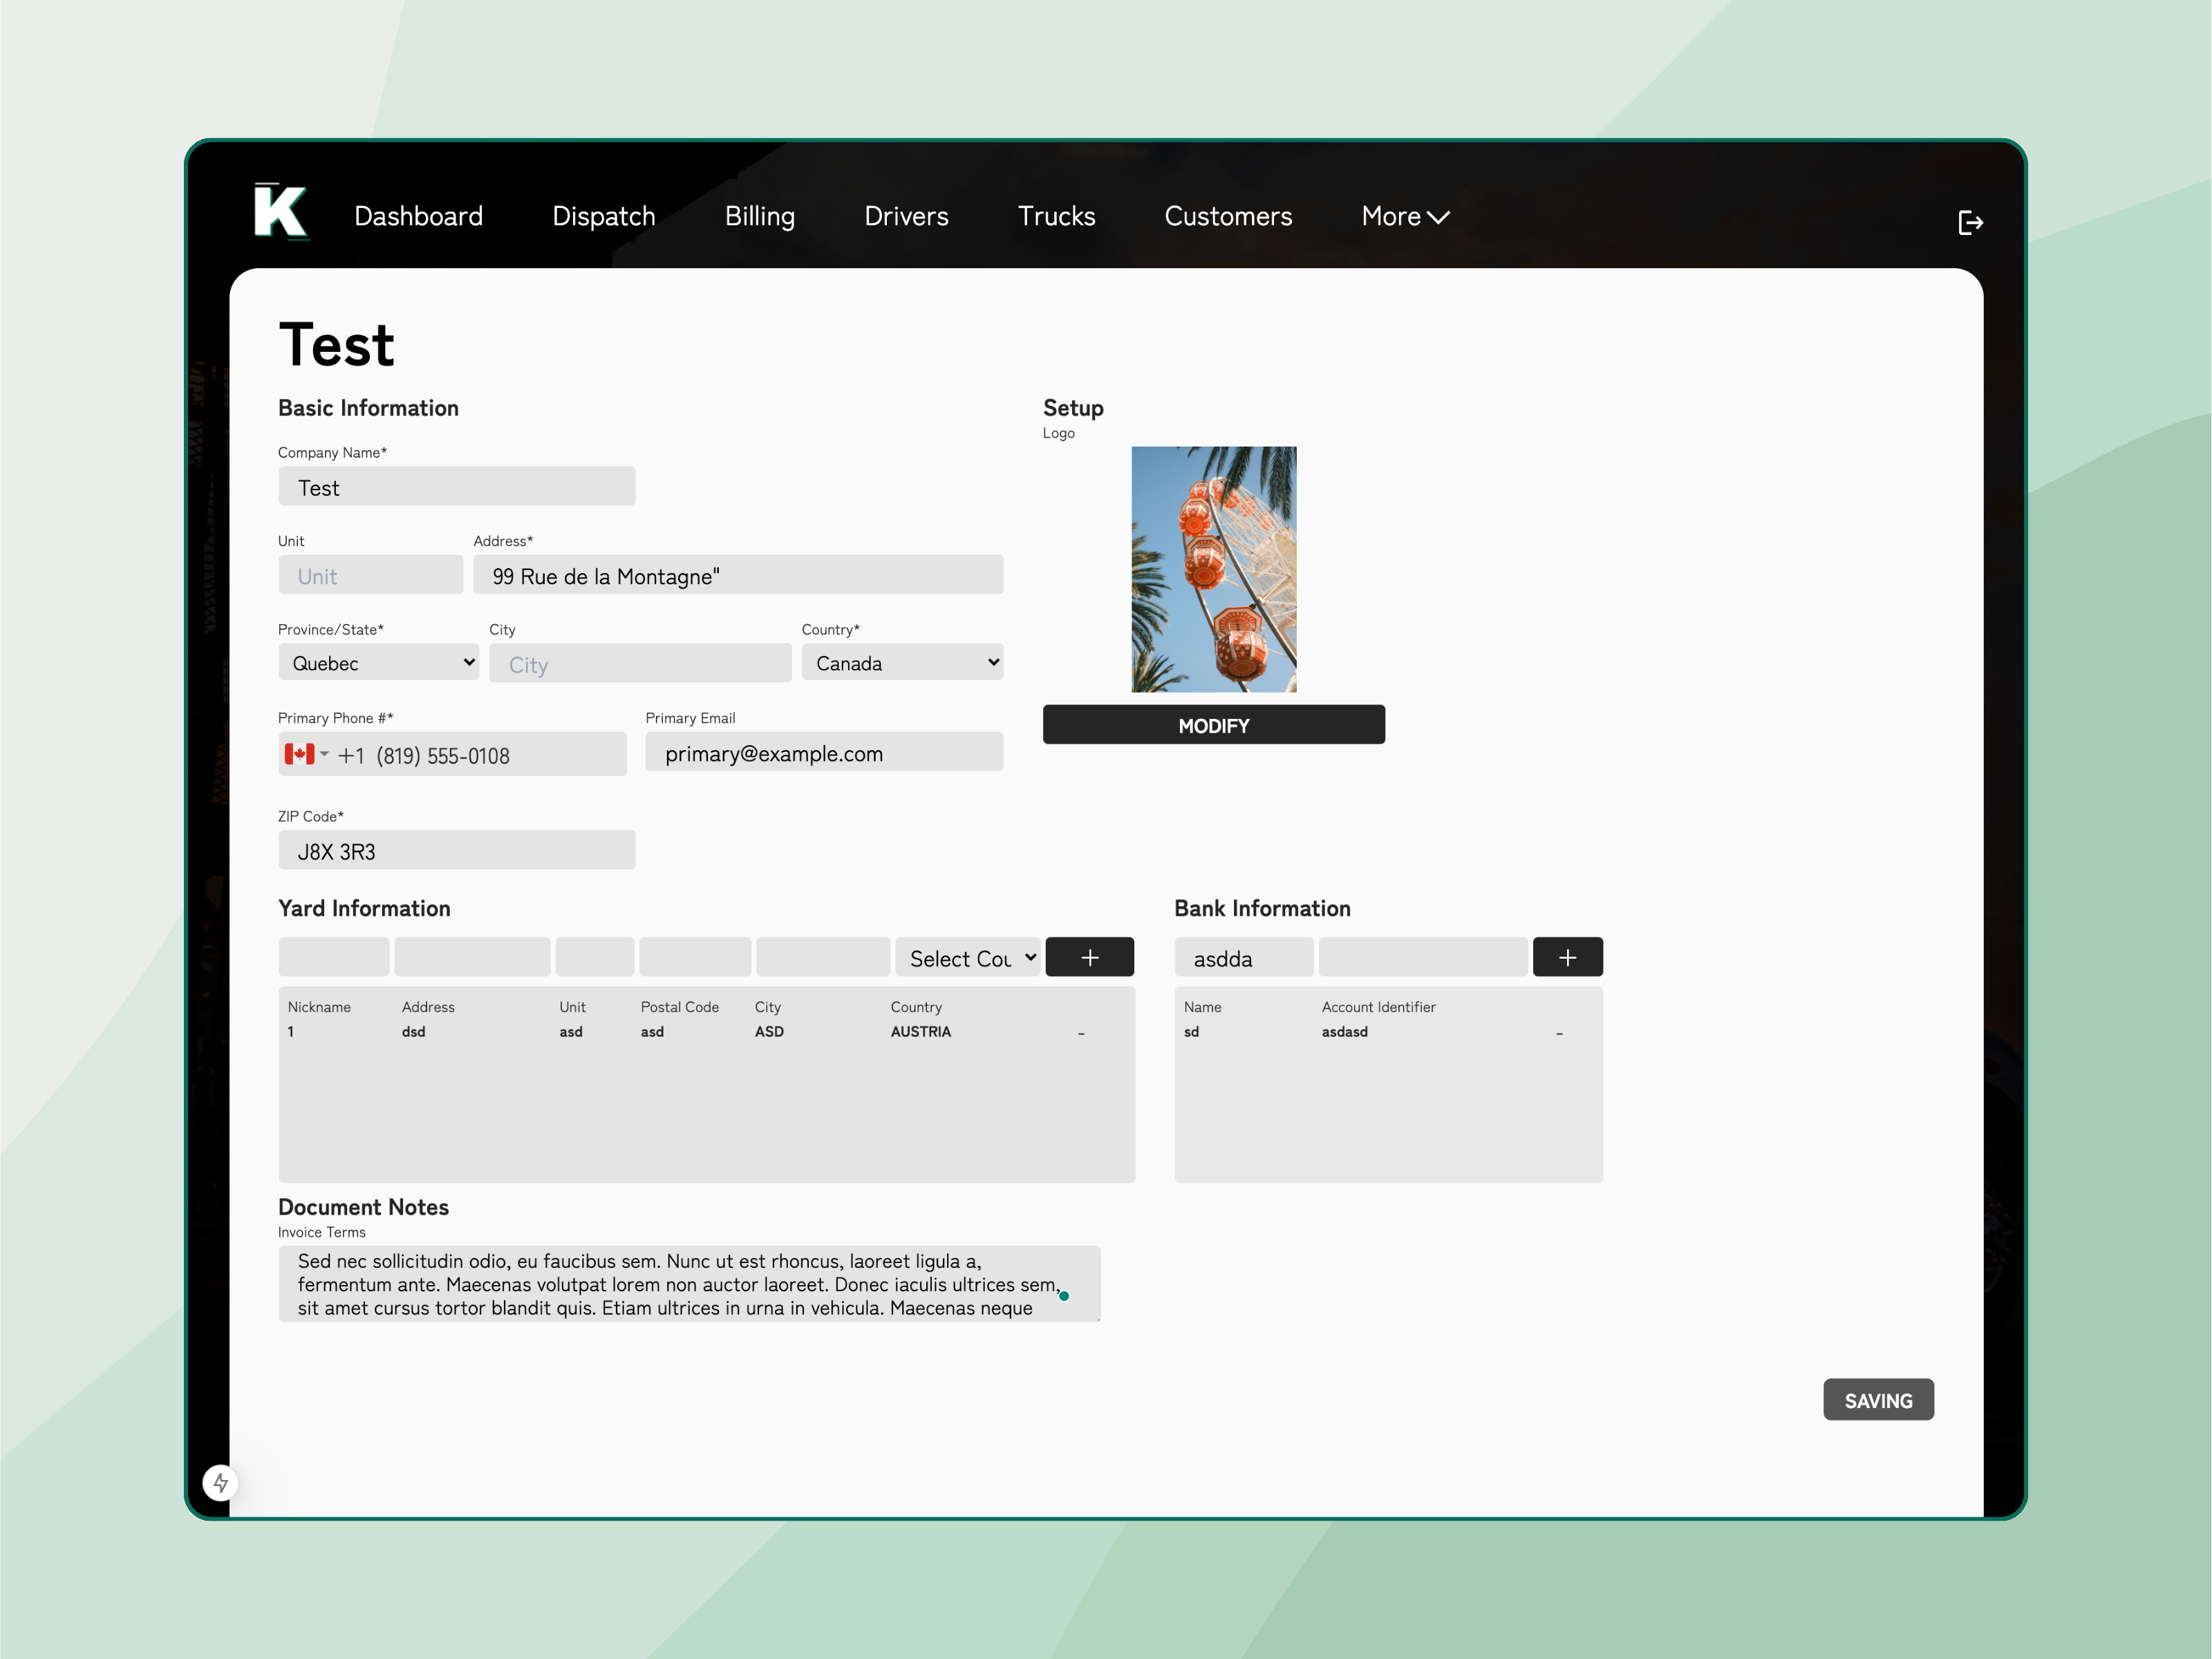This screenshot has width=2212, height=1659.
Task: Expand the yard Select Country dropdown
Action: 968,958
